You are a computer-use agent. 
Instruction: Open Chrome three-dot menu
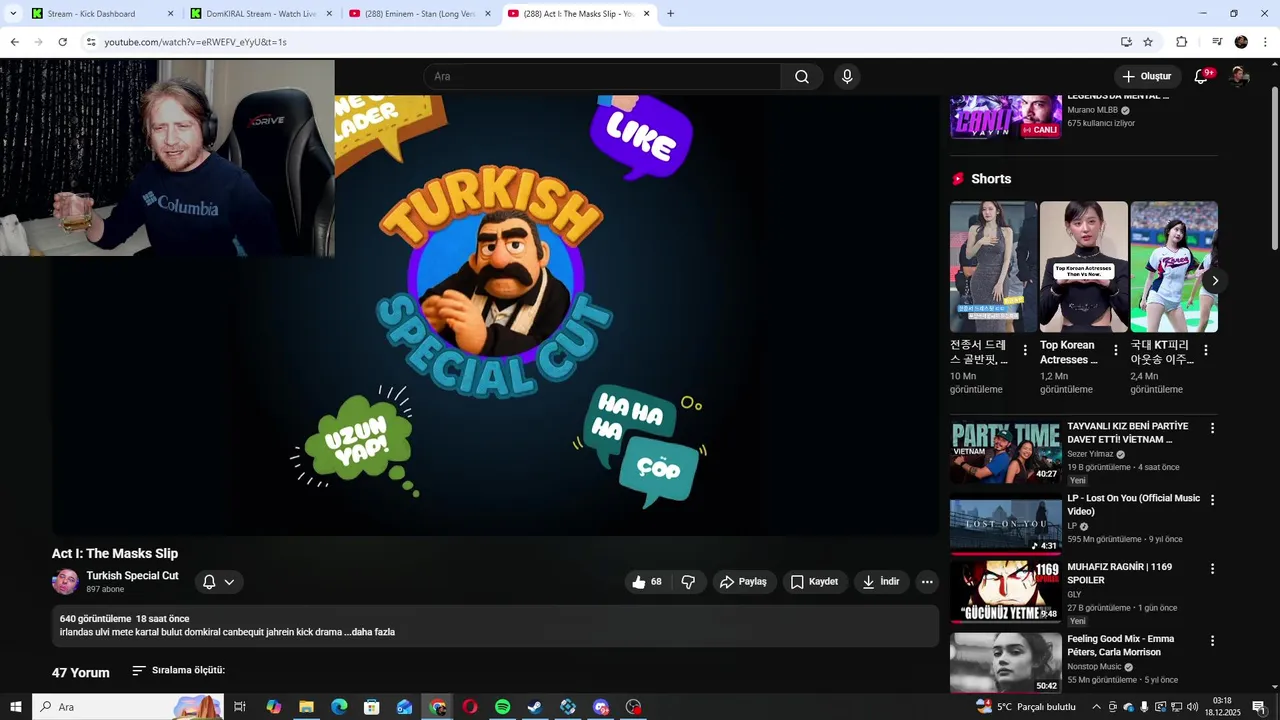click(1265, 42)
